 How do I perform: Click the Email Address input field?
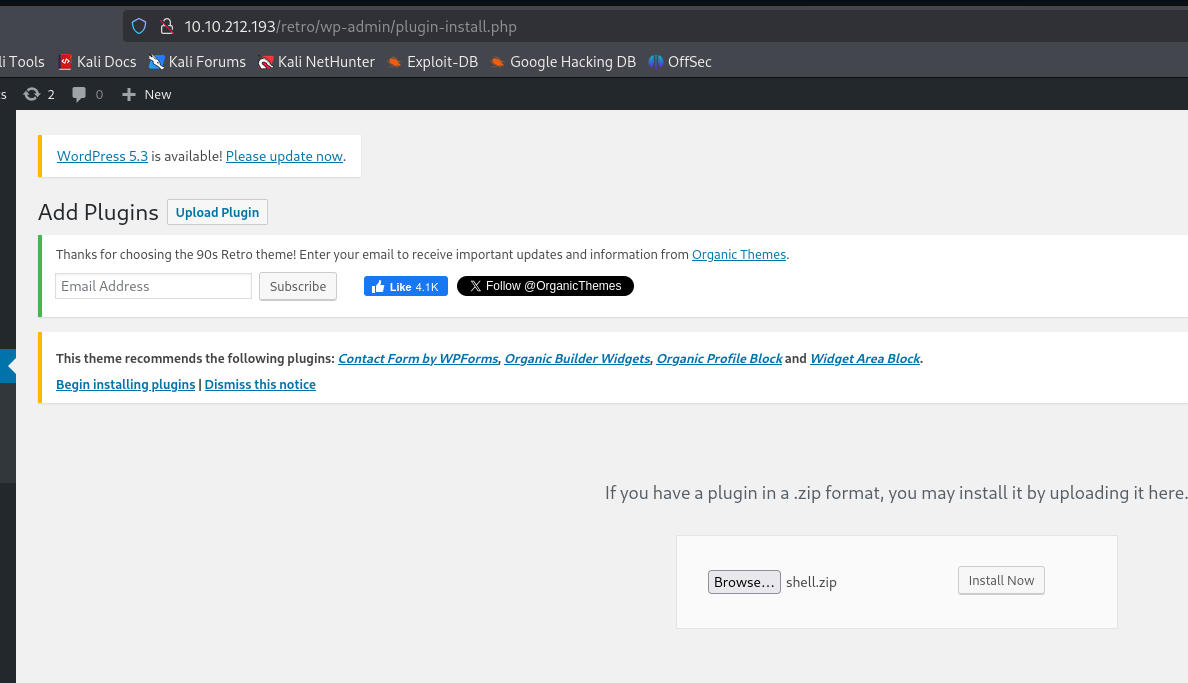(153, 286)
